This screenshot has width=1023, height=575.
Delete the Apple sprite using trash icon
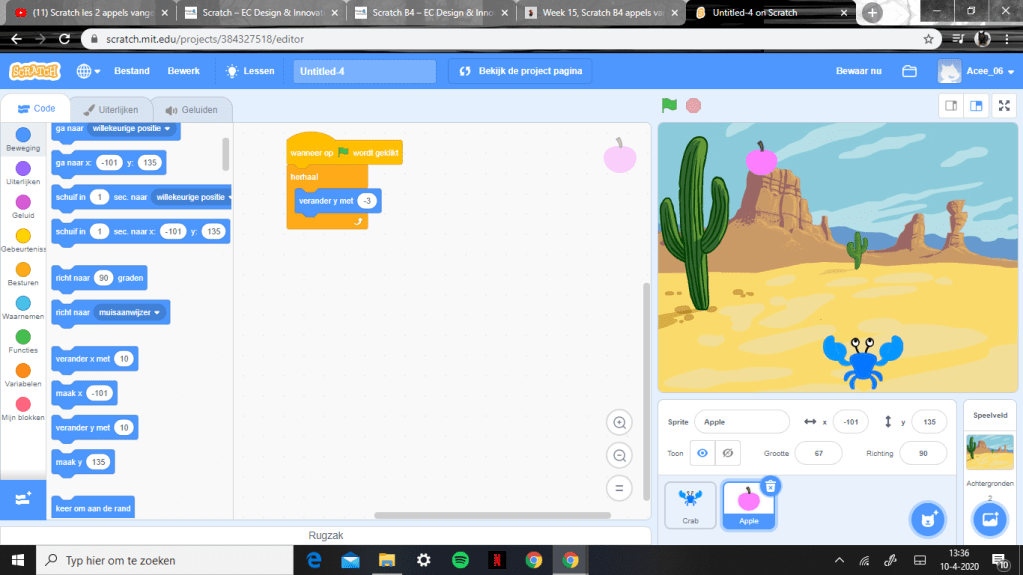(770, 486)
